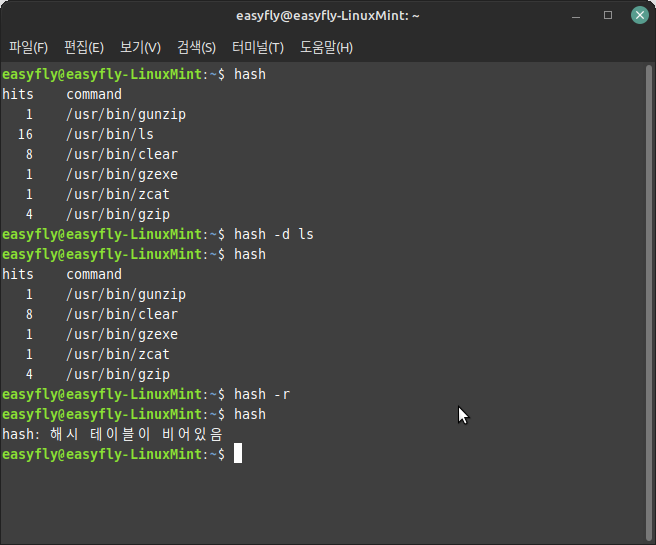
Task: Close the terminal window
Action: click(640, 15)
